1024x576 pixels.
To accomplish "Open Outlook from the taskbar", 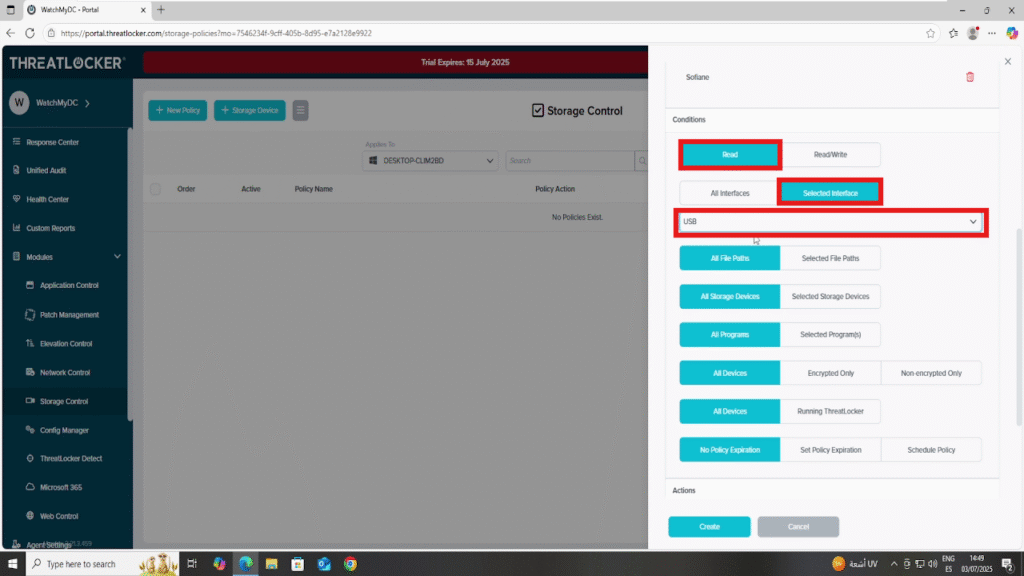I will 324,564.
